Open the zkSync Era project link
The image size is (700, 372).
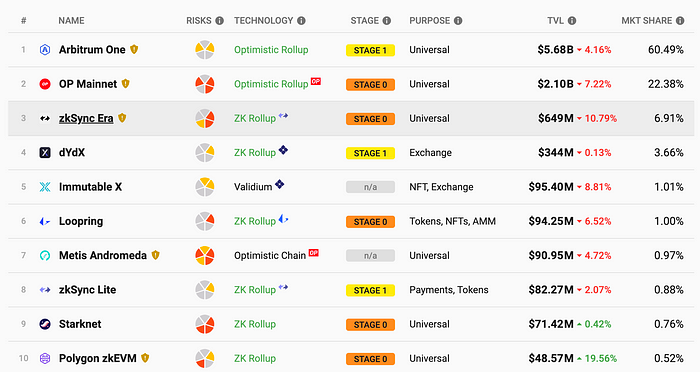point(86,118)
